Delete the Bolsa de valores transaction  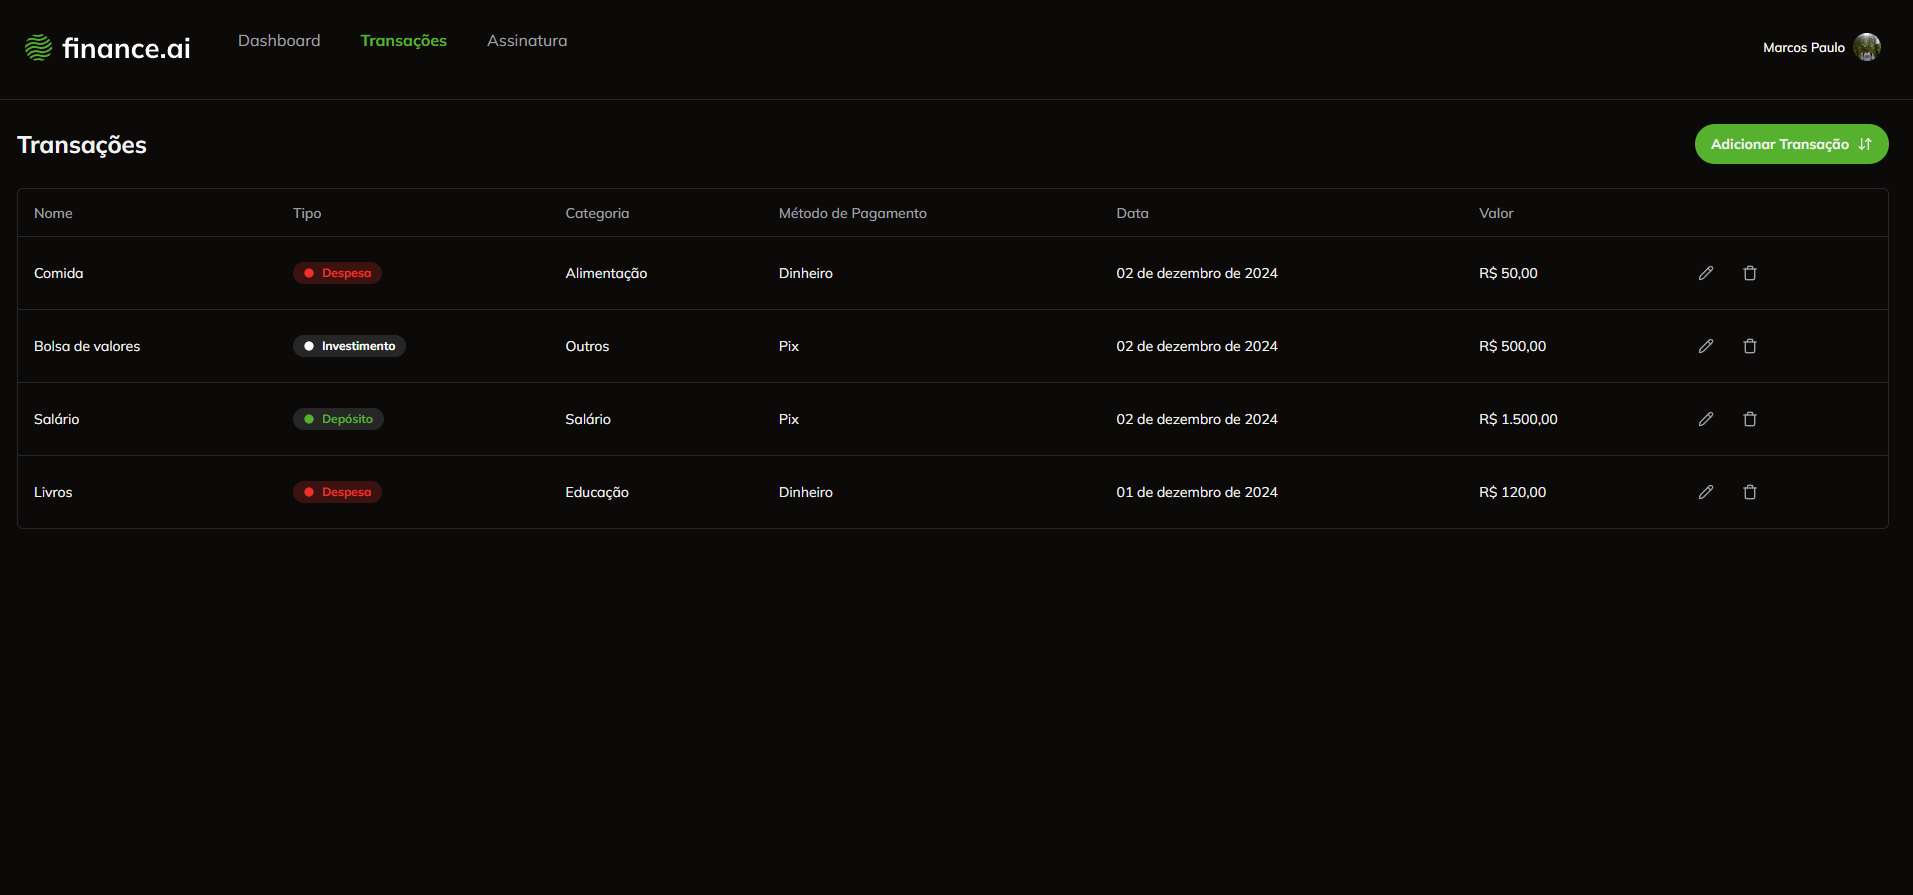pyautogui.click(x=1750, y=346)
